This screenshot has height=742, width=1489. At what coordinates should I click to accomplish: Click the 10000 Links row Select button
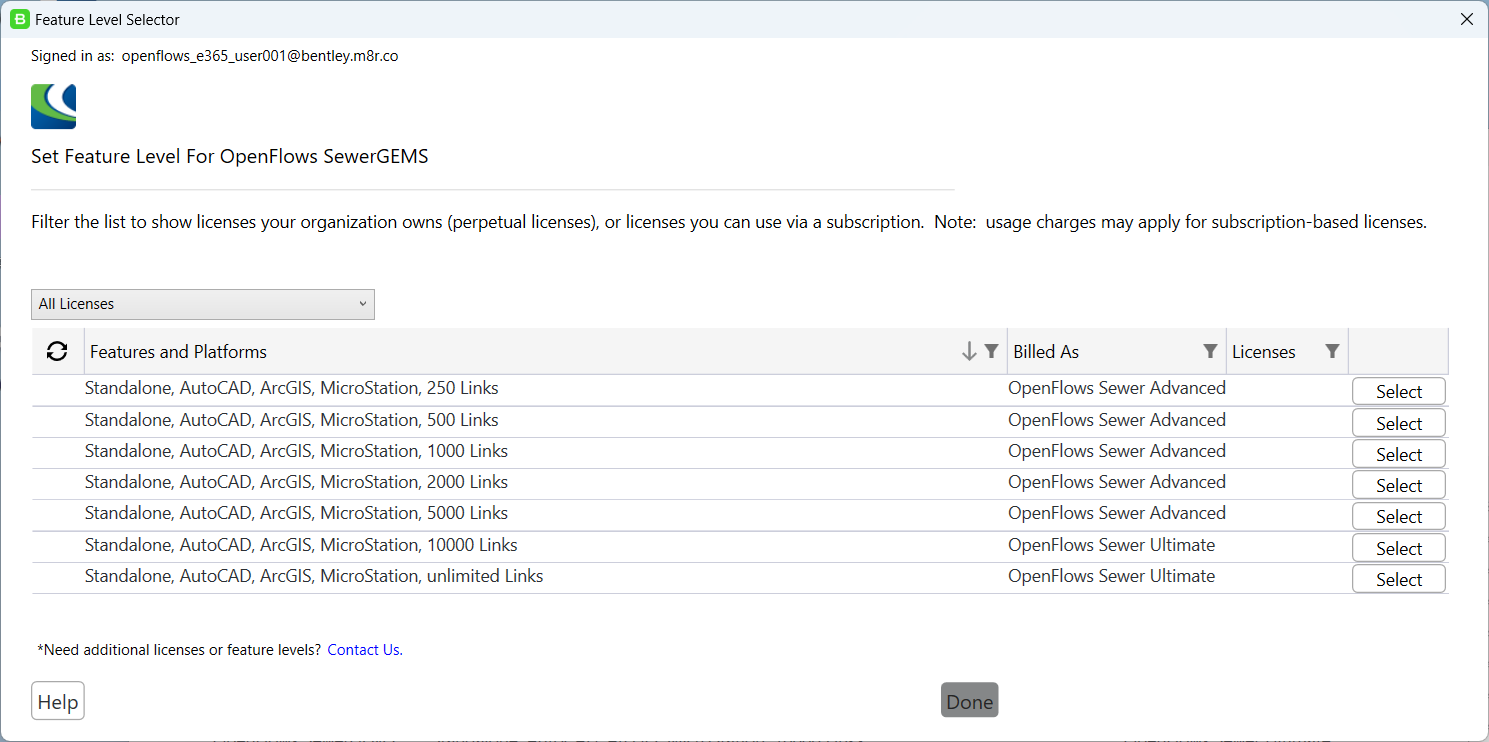[1398, 547]
